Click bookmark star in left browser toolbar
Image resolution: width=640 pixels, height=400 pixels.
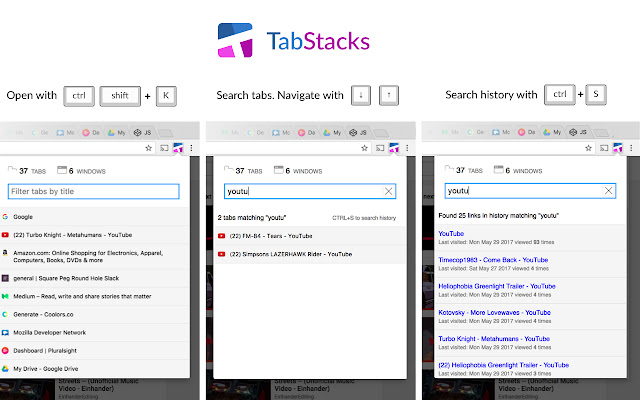point(149,148)
